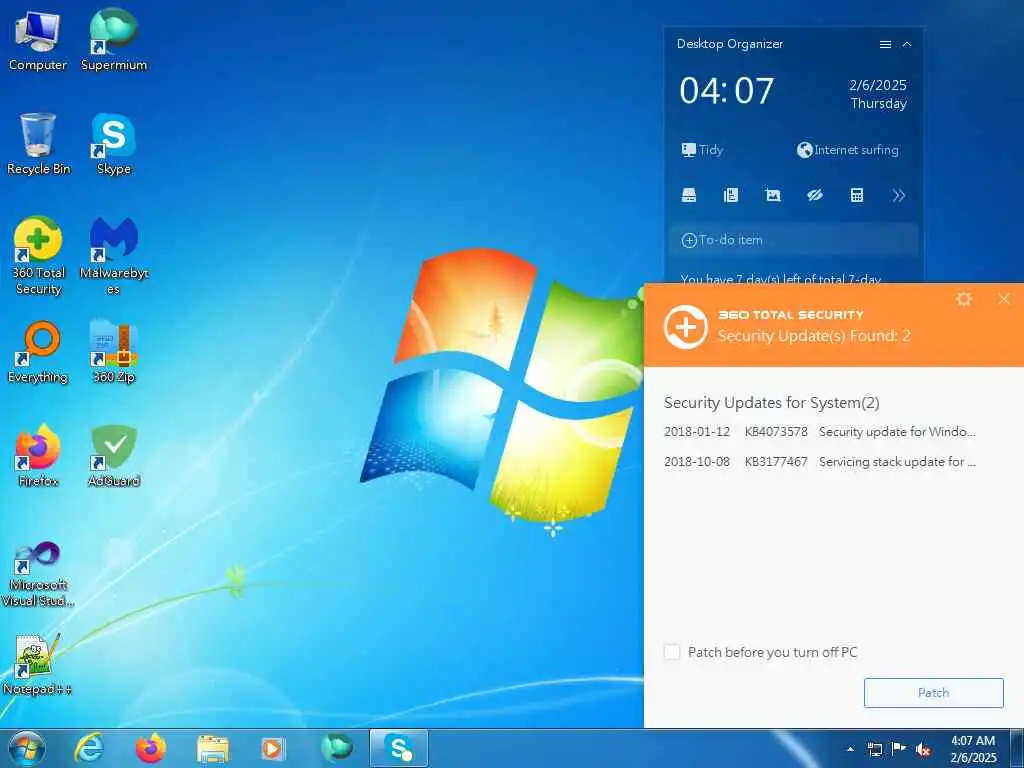Open the calculator icon in organizer
Viewport: 1024px width, 768px height.
coord(857,195)
